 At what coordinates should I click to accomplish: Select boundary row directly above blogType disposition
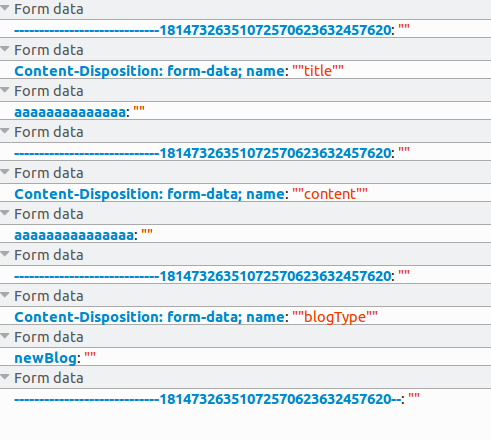[x=245, y=276]
